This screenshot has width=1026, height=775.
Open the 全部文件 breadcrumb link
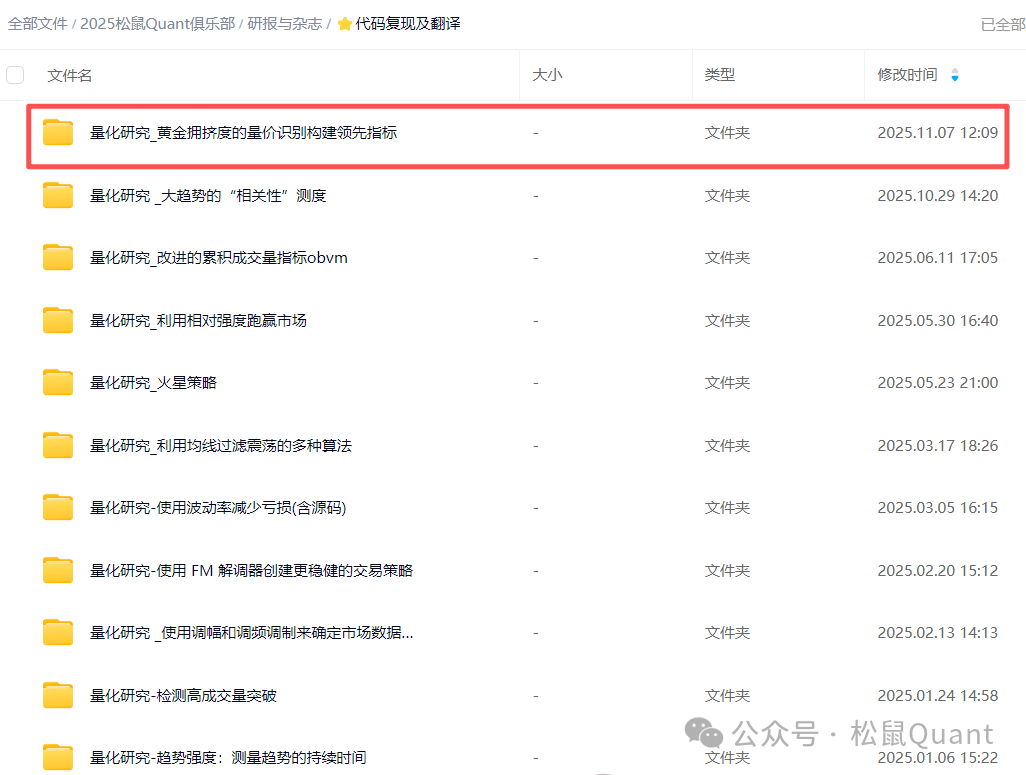(x=38, y=22)
